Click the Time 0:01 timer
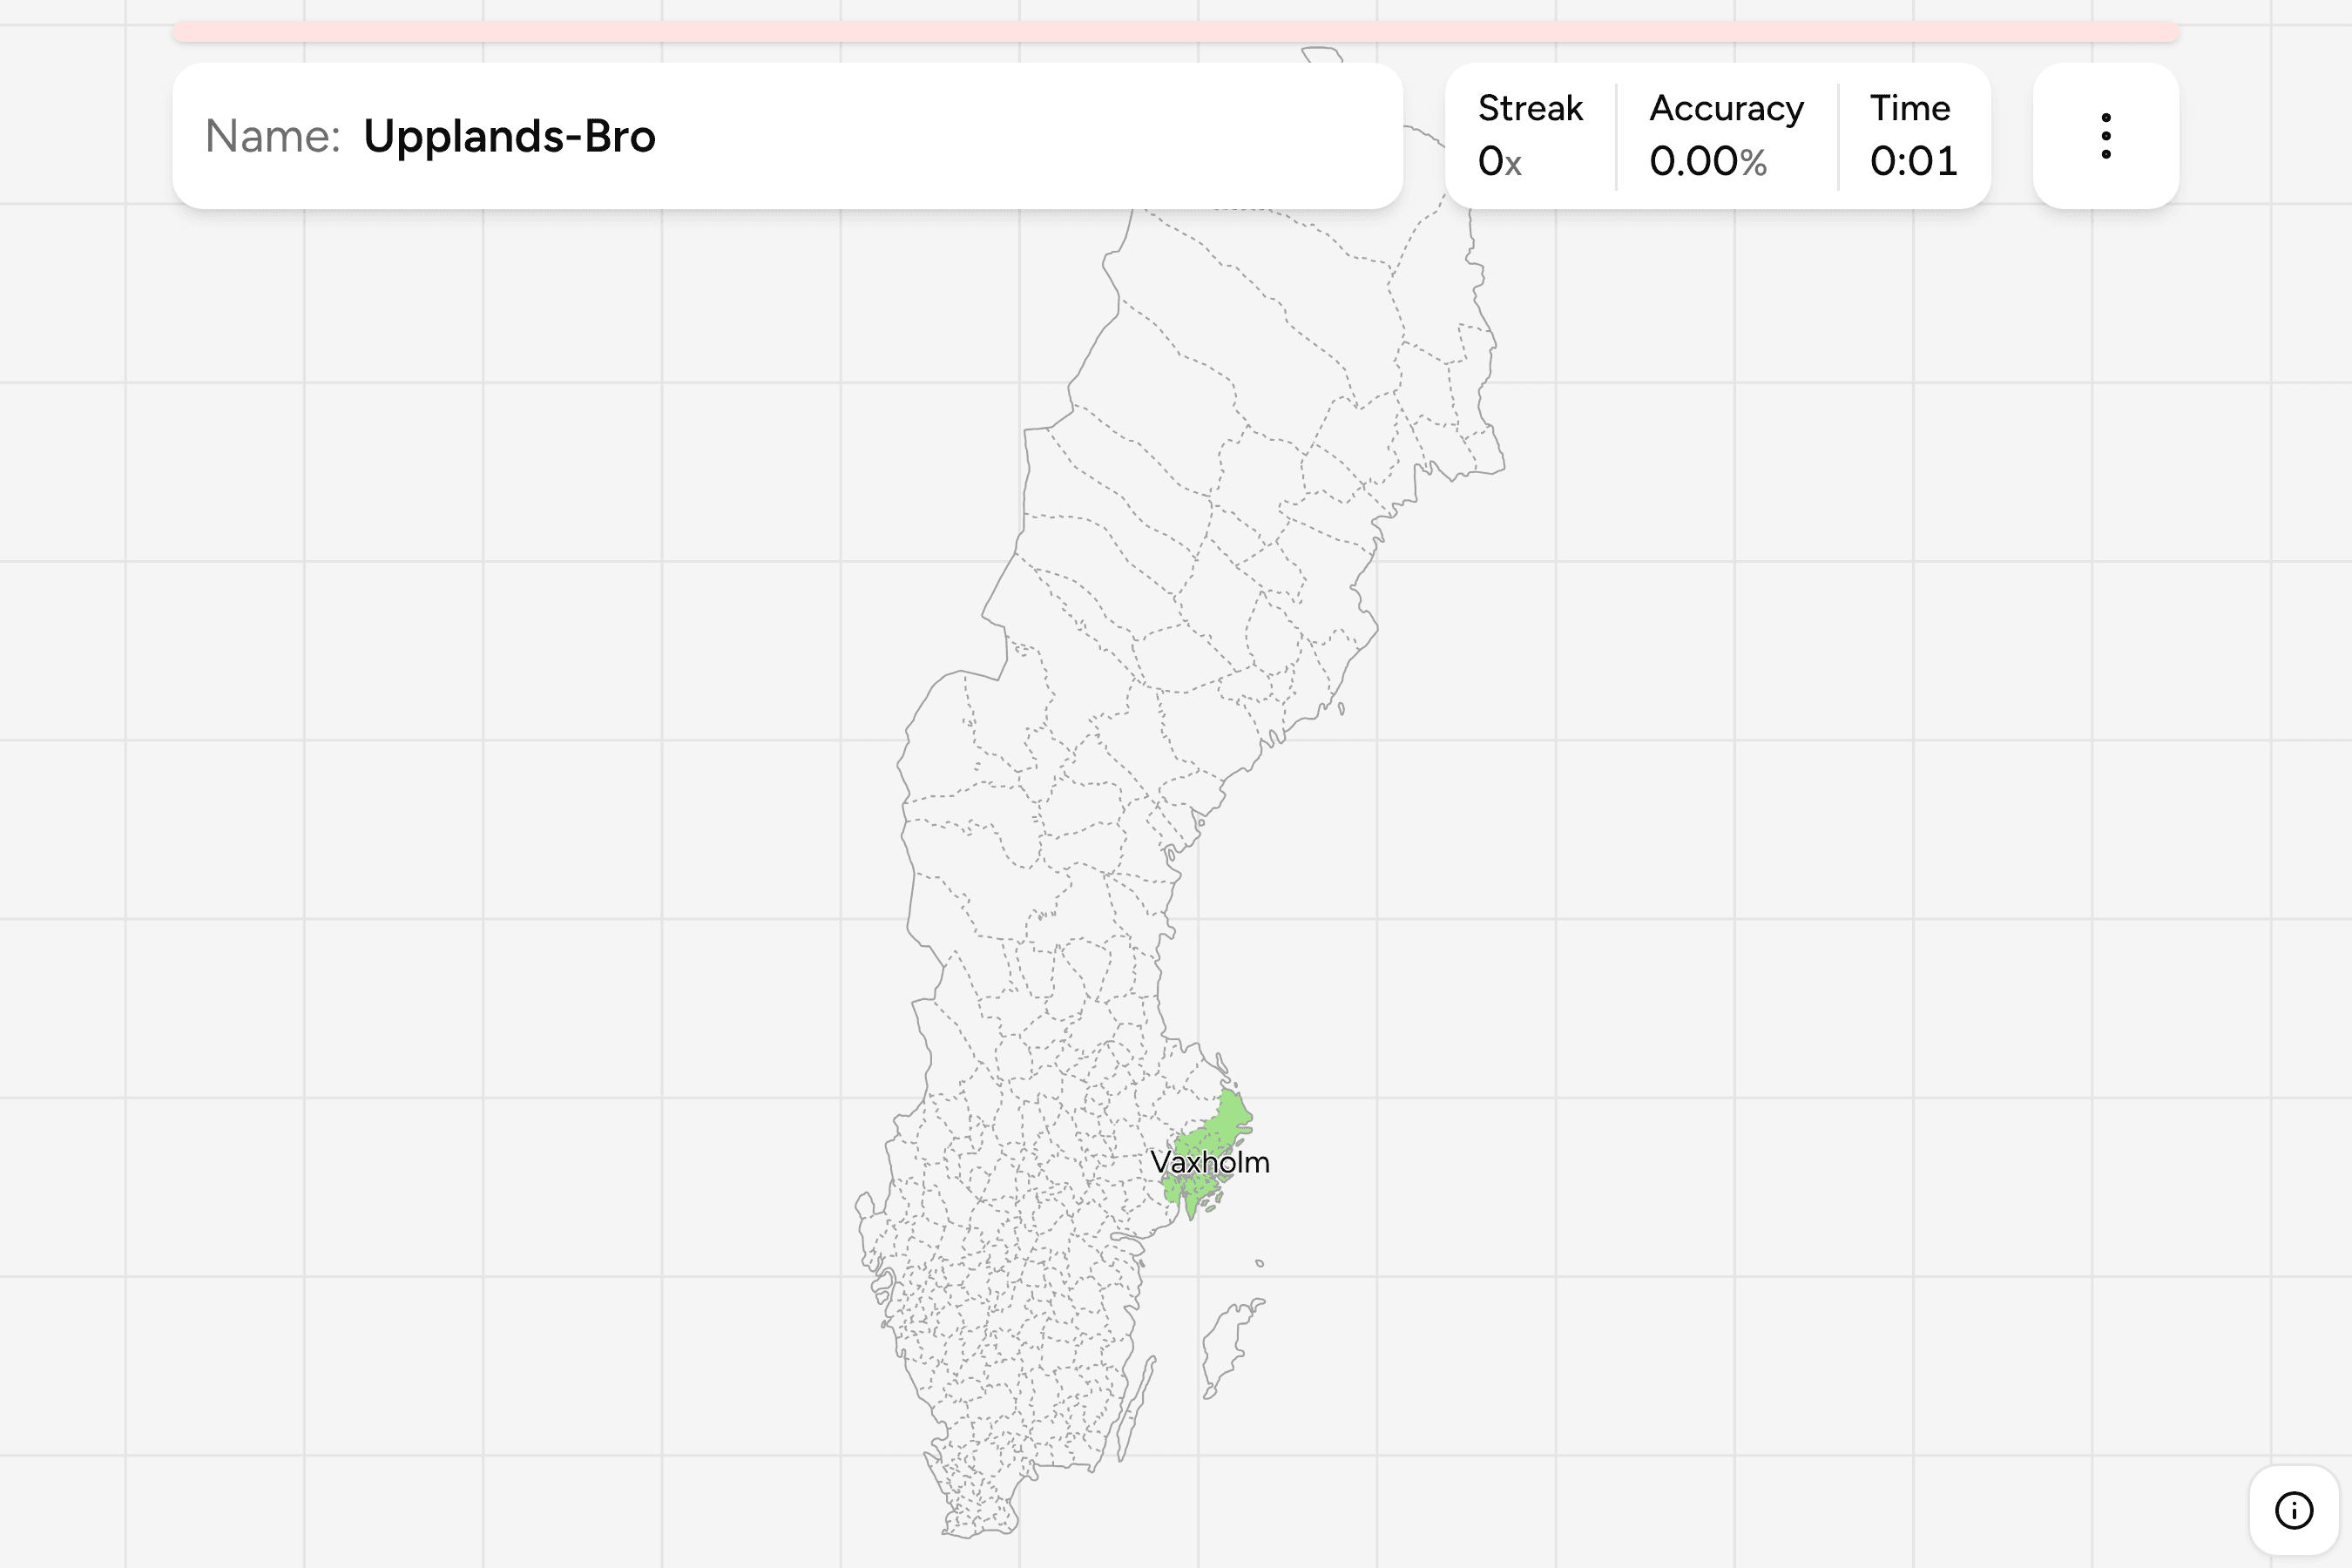 (1913, 135)
